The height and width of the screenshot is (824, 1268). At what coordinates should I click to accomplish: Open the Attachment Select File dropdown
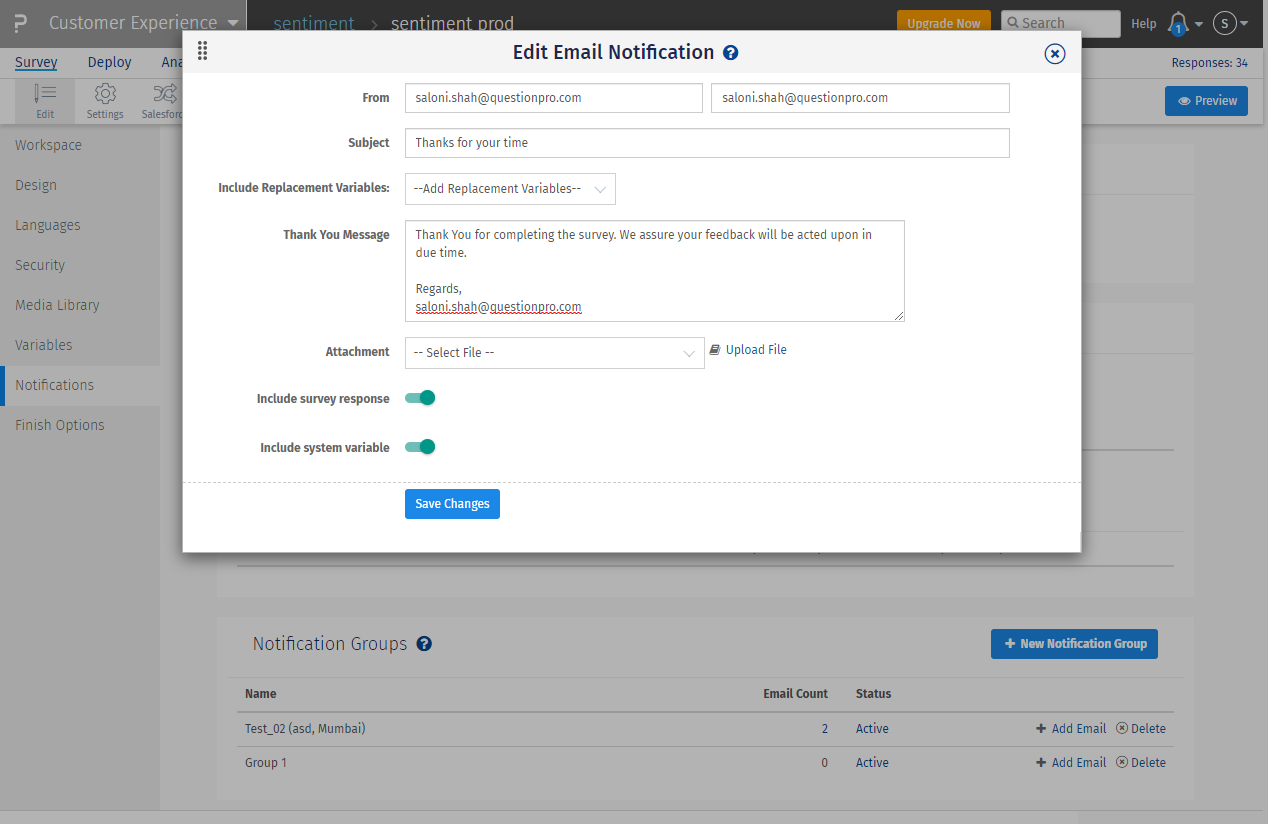click(554, 353)
